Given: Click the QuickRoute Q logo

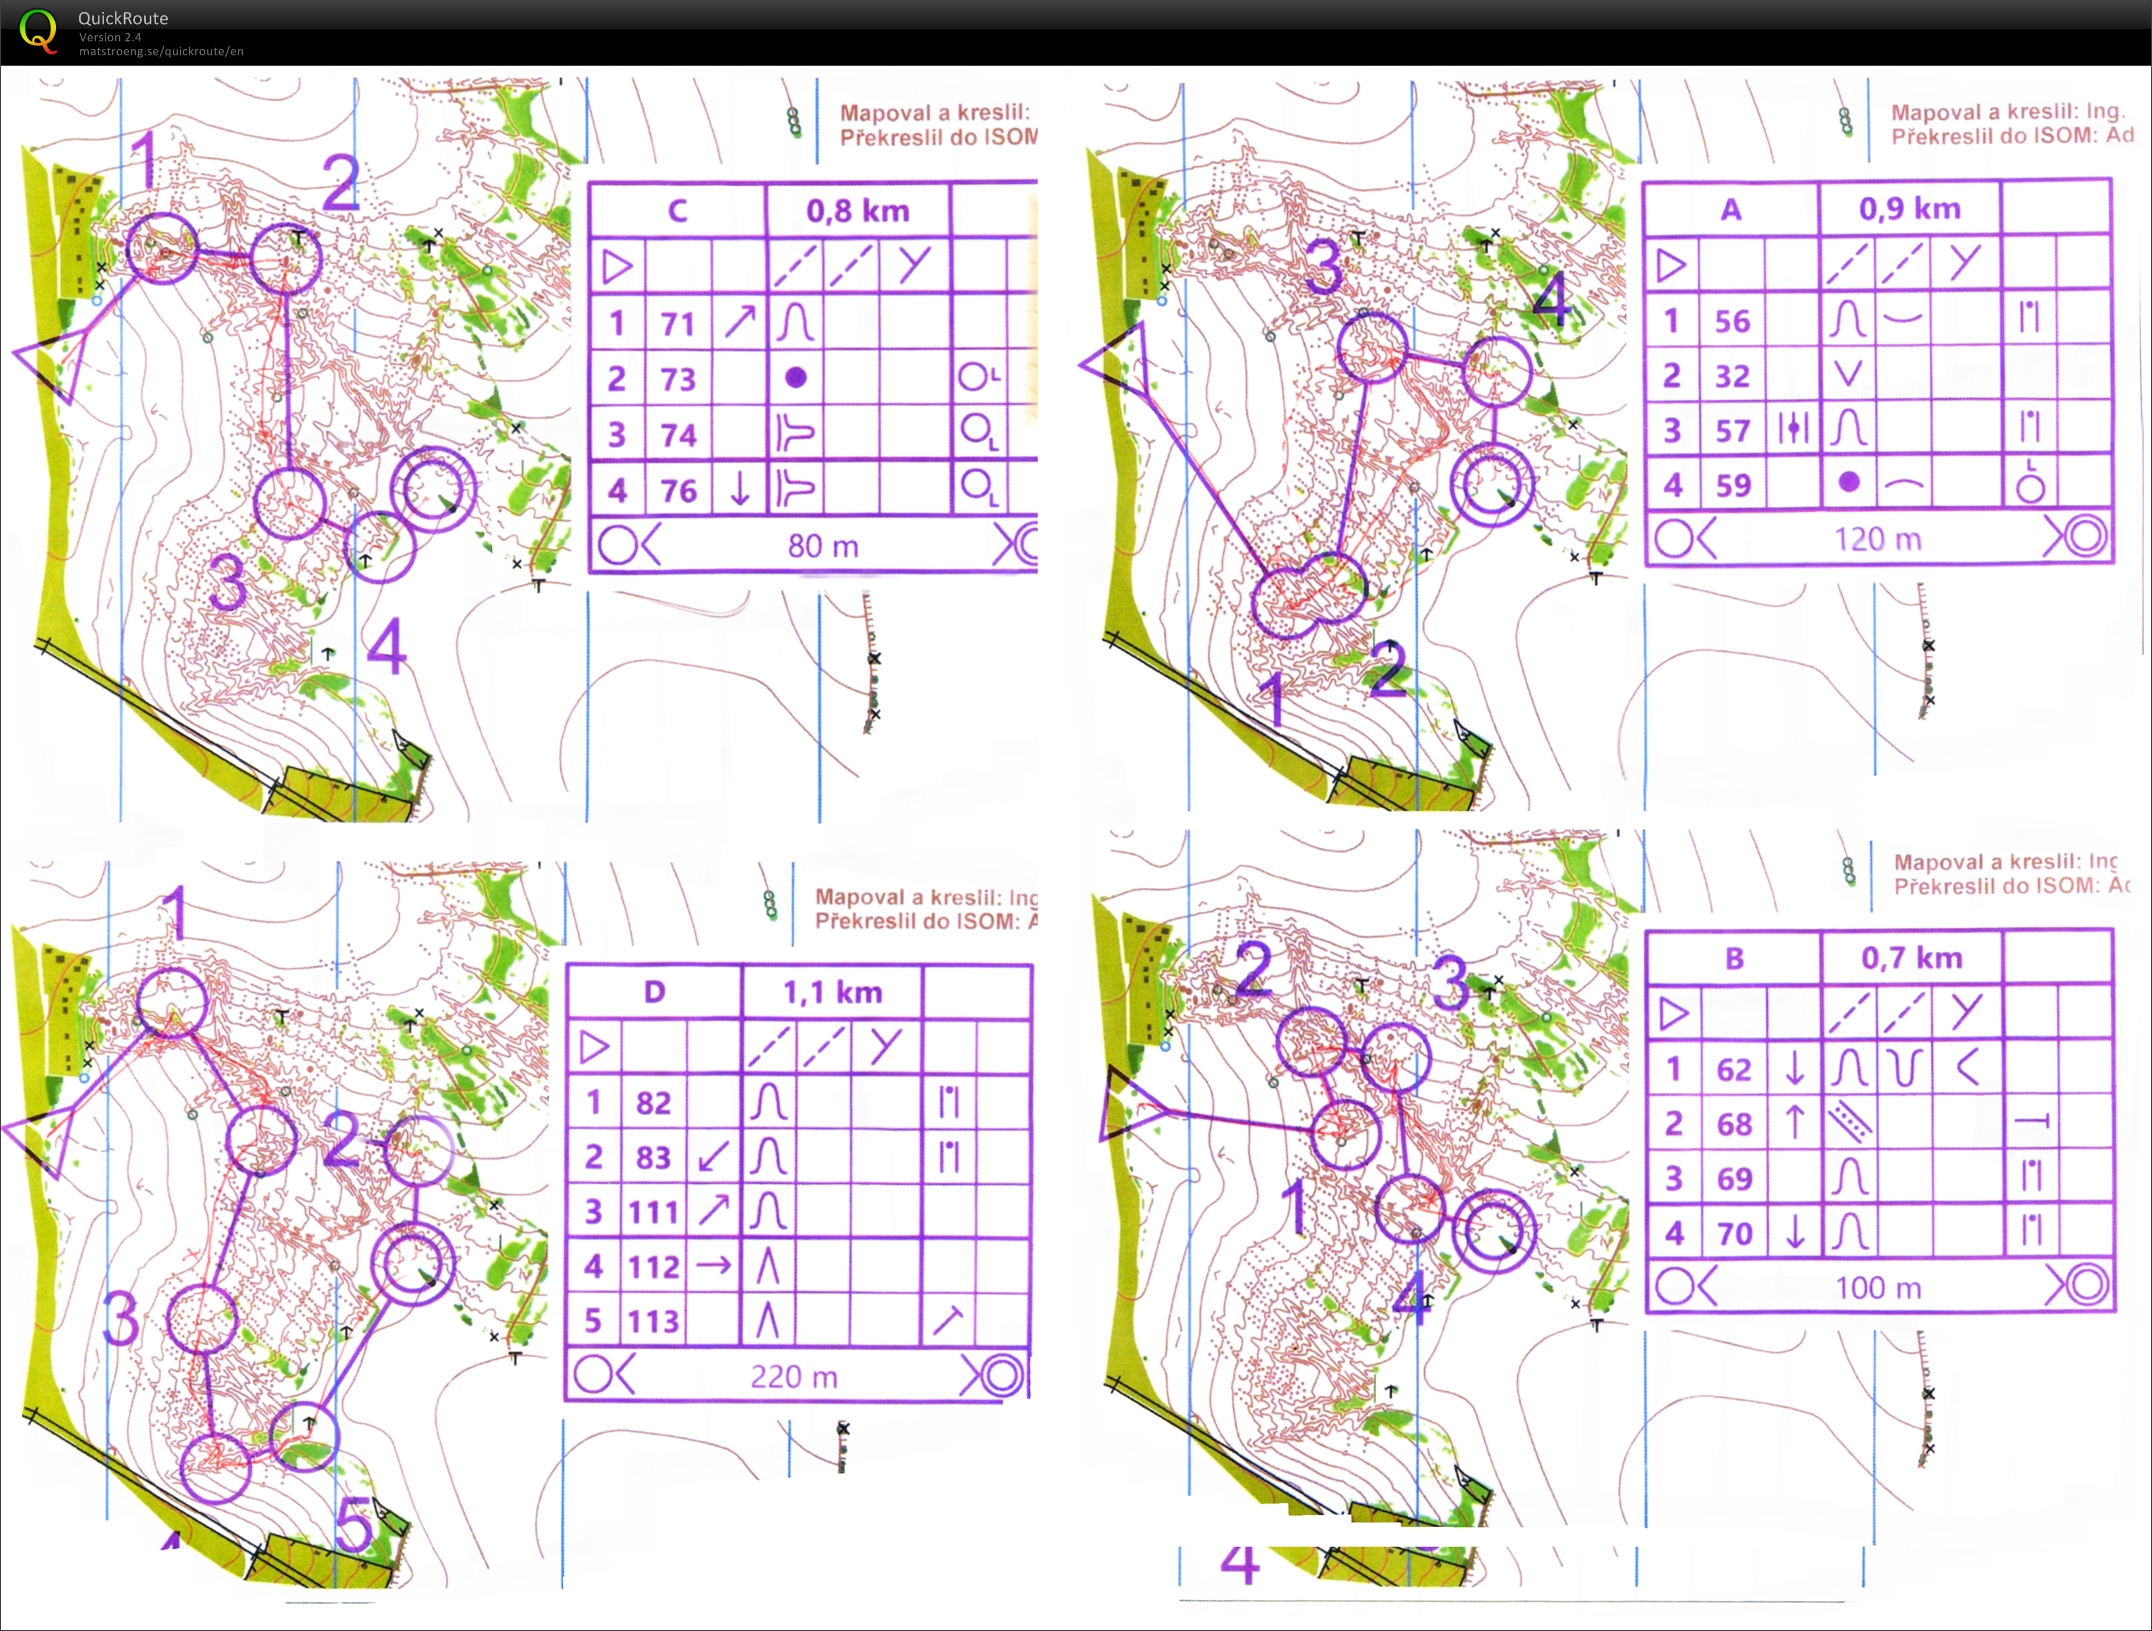Looking at the screenshot, I should click(x=38, y=29).
